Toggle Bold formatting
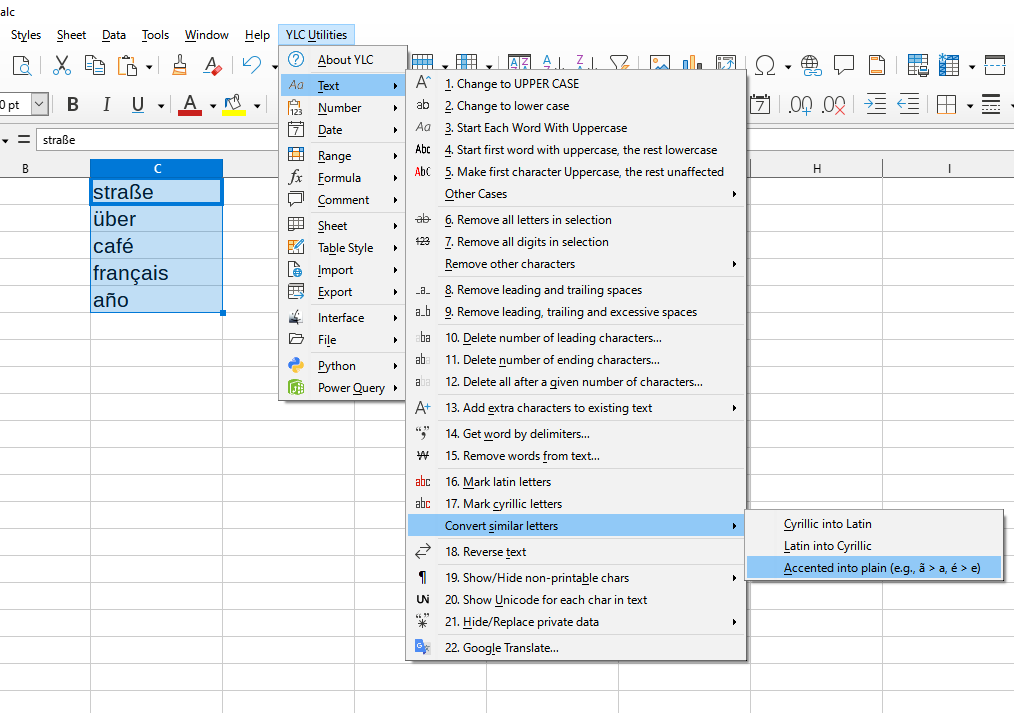 point(73,104)
